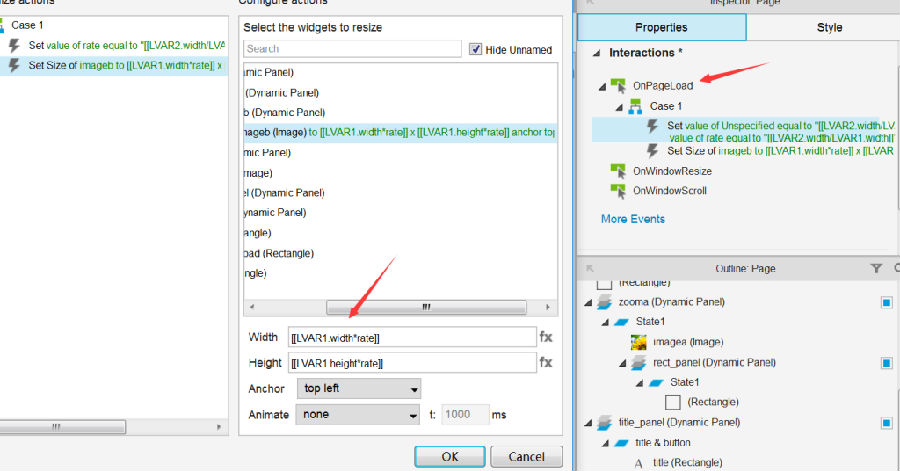
Task: Click the filter icon in Outline panel header
Action: pyautogui.click(x=876, y=268)
